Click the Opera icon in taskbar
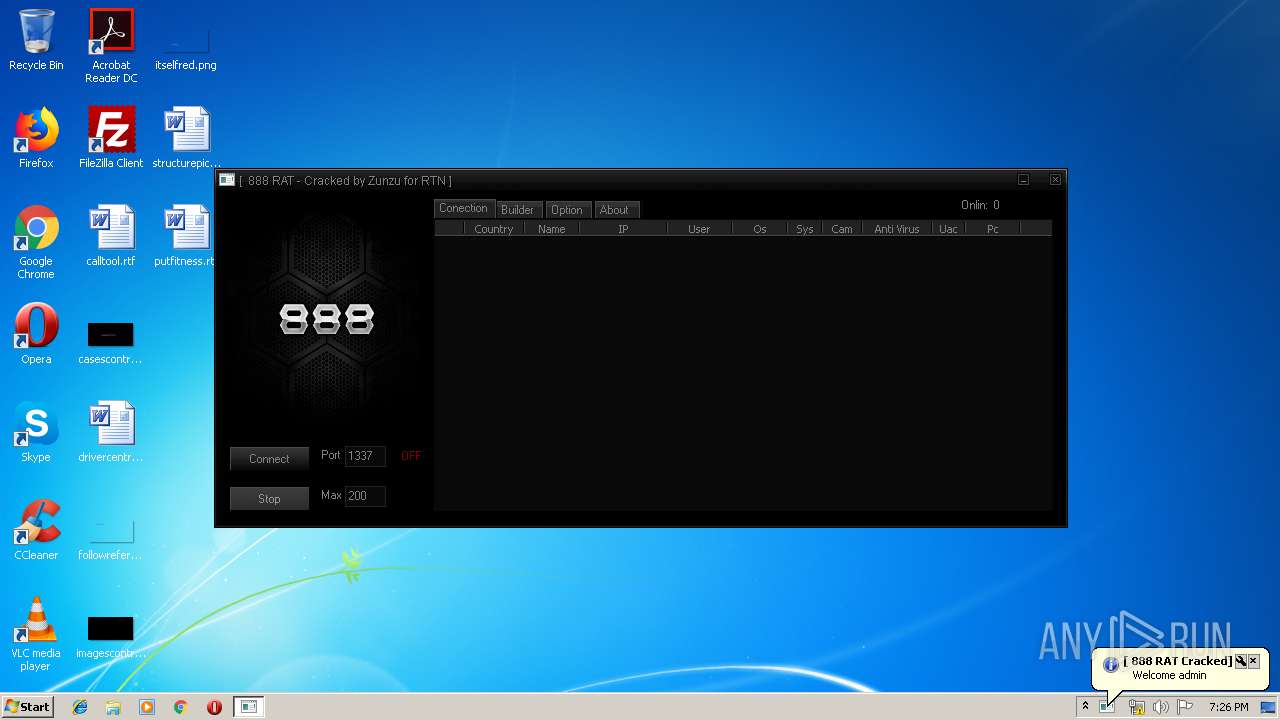This screenshot has height=720, width=1280. click(x=214, y=707)
